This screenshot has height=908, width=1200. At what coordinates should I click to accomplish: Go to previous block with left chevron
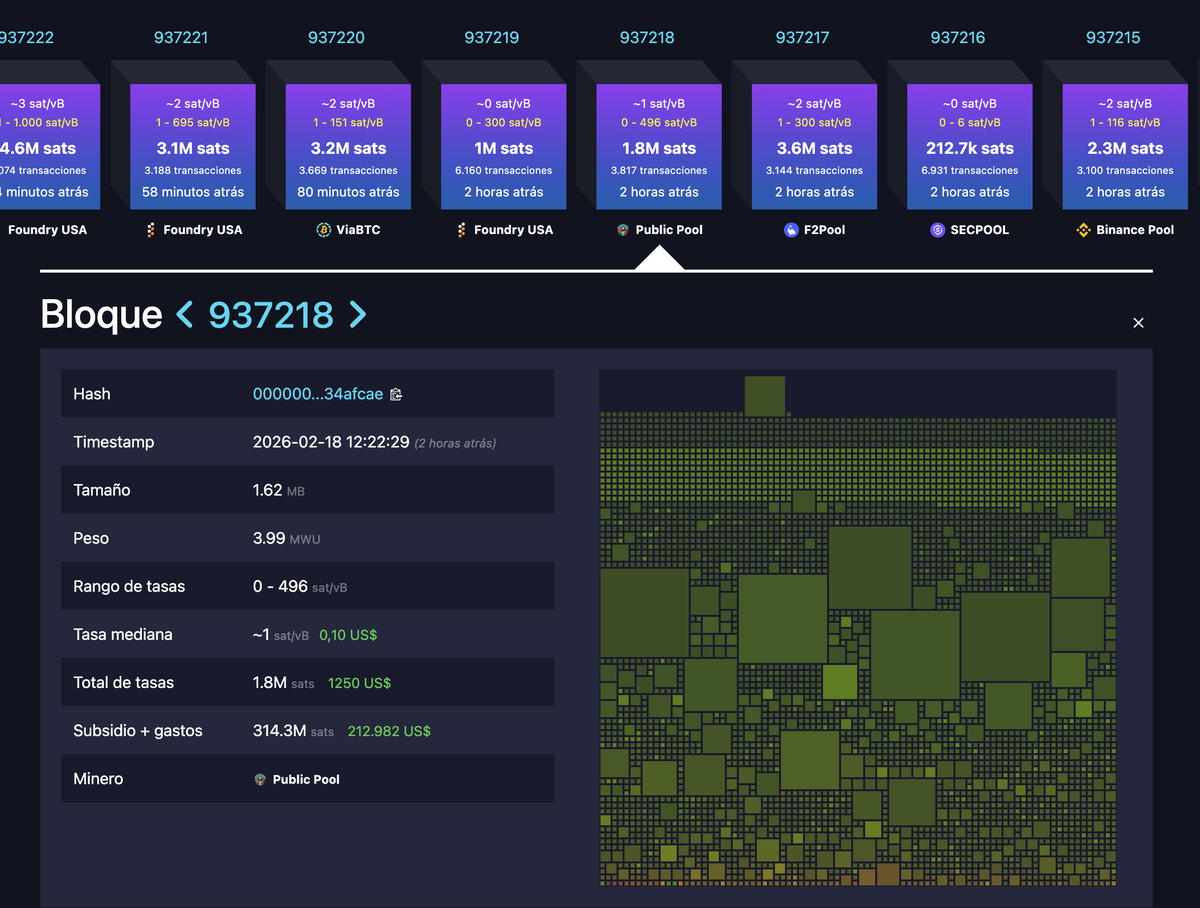click(x=185, y=315)
